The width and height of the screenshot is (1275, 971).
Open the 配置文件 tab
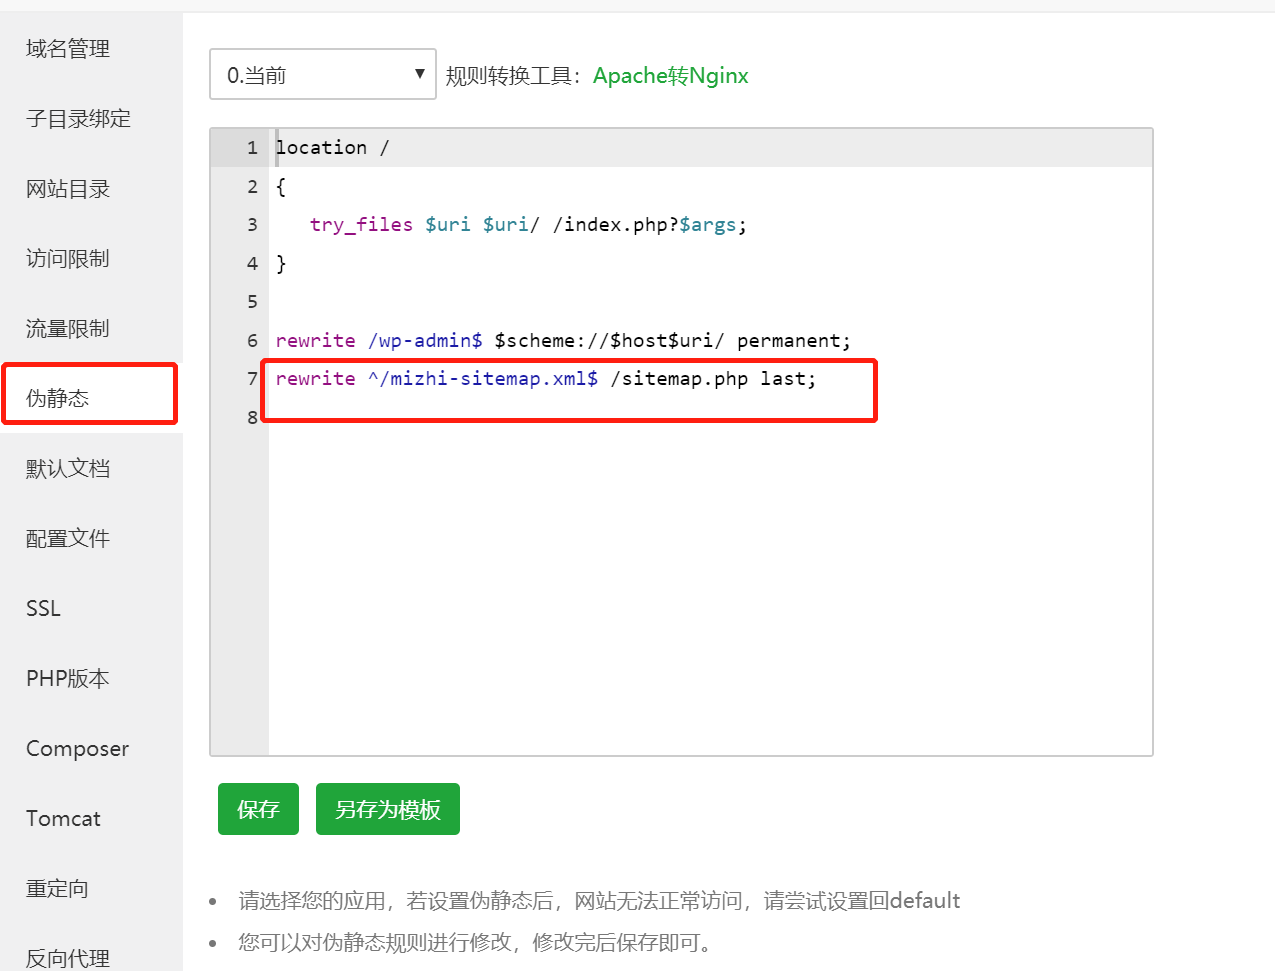68,539
